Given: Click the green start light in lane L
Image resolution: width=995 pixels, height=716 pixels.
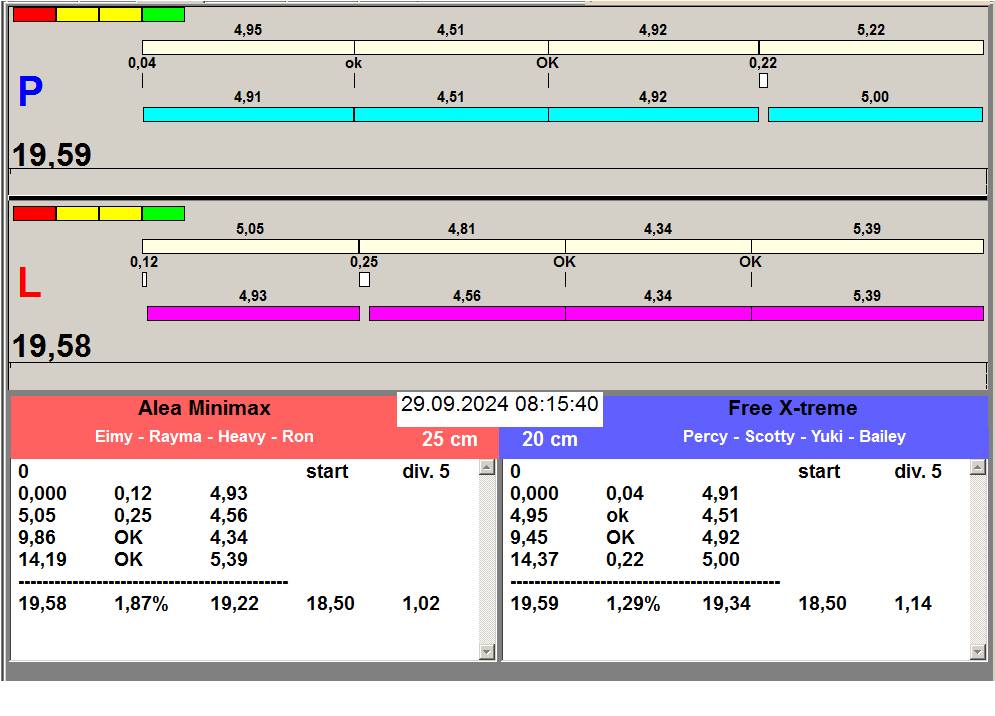Looking at the screenshot, I should tap(164, 213).
